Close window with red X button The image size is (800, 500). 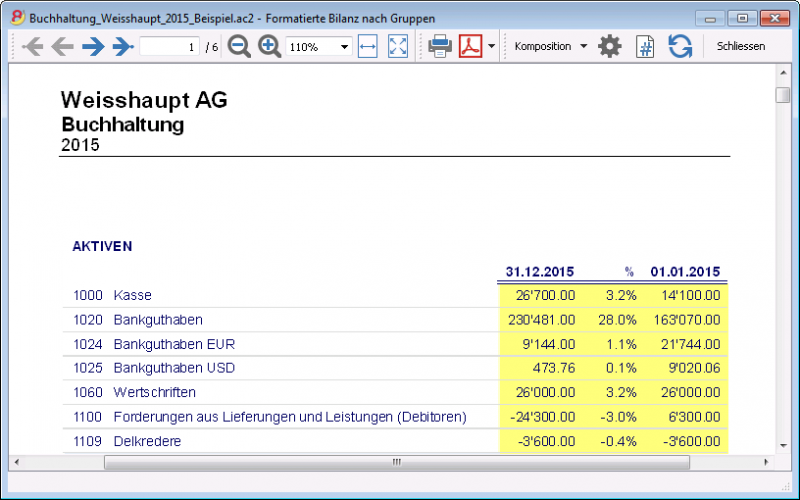[x=775, y=18]
